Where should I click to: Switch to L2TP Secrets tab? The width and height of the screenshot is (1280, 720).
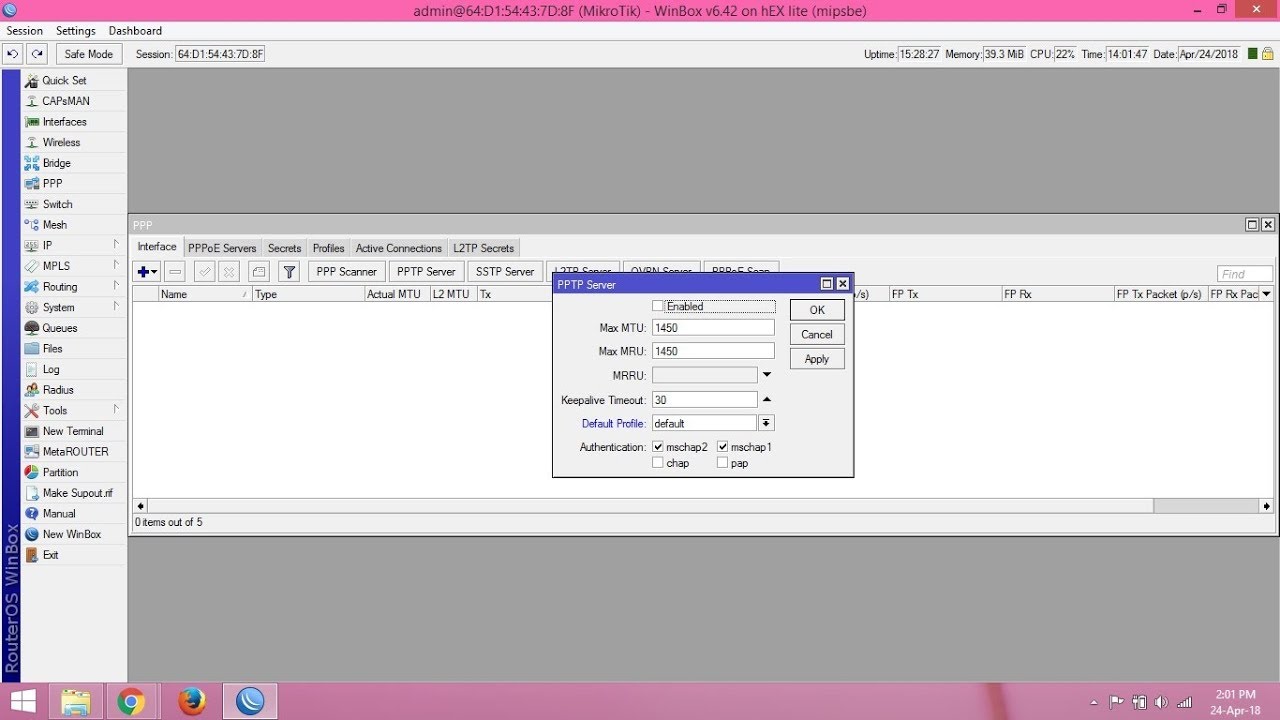[x=483, y=248]
